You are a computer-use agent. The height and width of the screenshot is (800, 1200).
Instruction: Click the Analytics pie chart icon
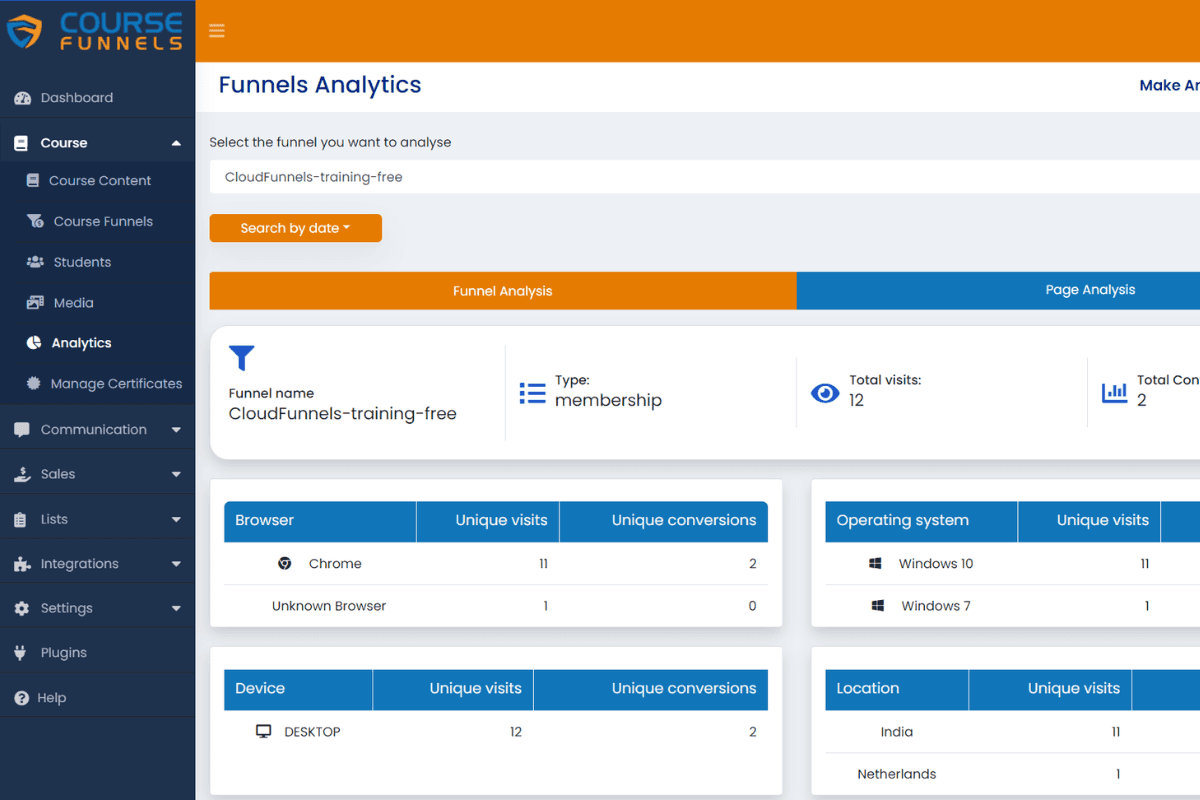point(34,343)
